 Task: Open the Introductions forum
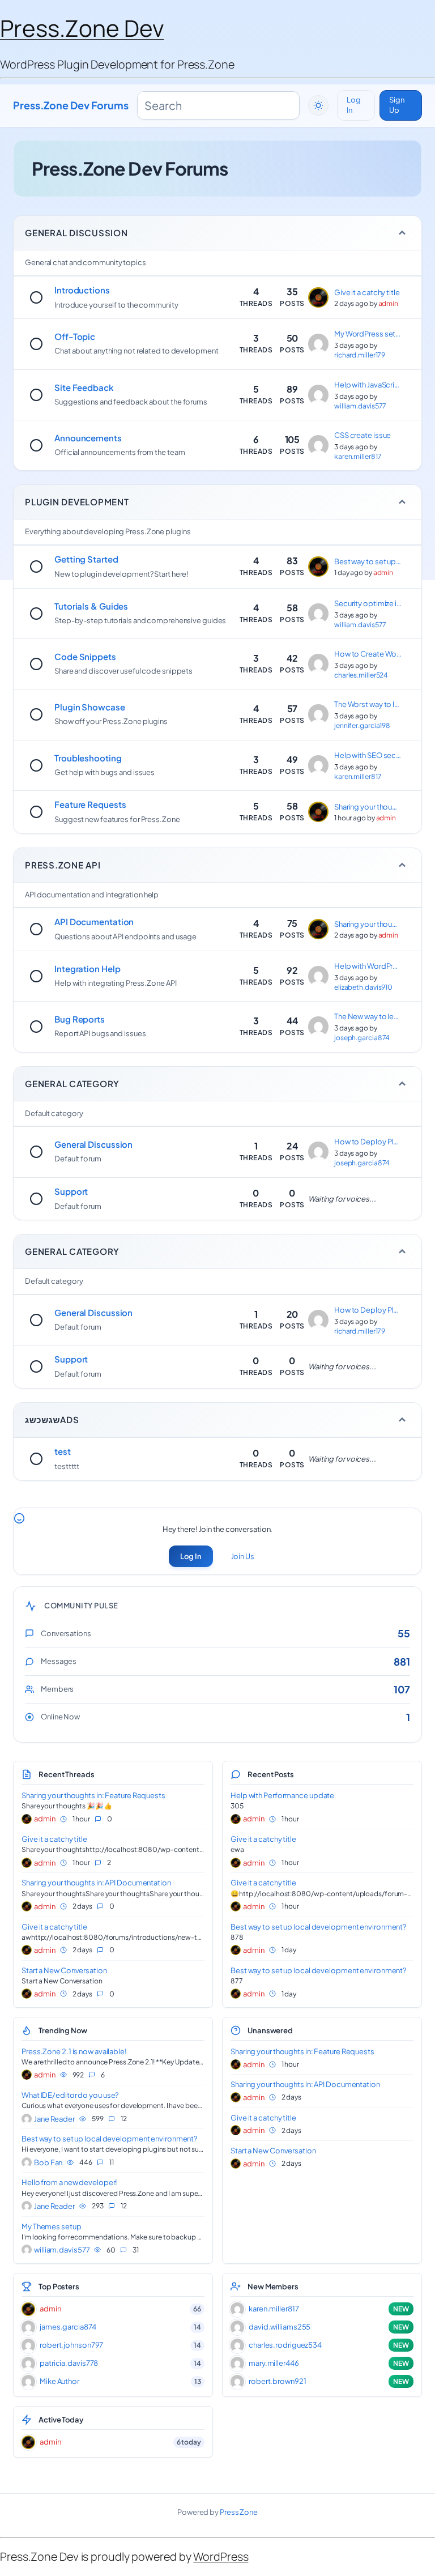[x=82, y=290]
